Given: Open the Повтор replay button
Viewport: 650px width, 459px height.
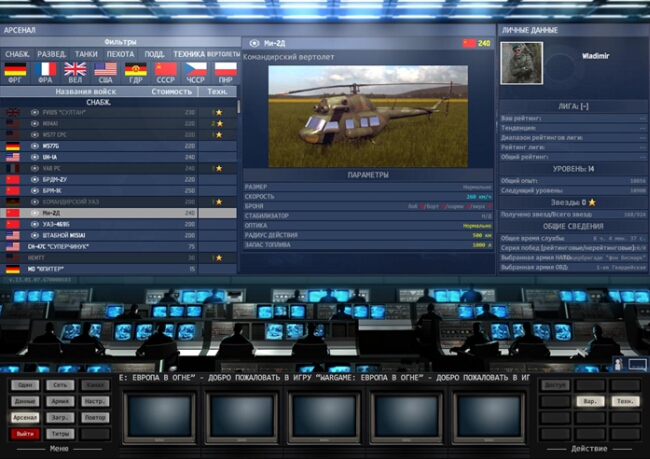Looking at the screenshot, I should [x=95, y=418].
